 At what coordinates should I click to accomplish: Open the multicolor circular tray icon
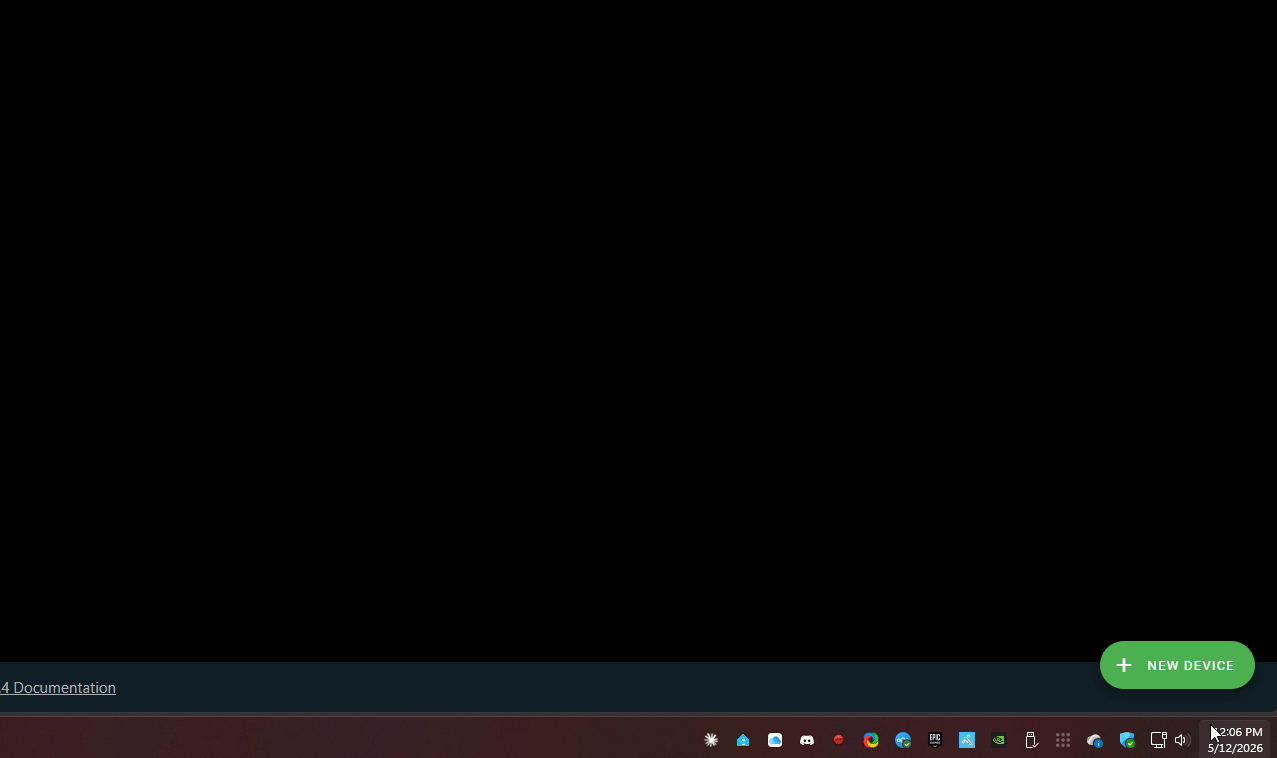871,740
